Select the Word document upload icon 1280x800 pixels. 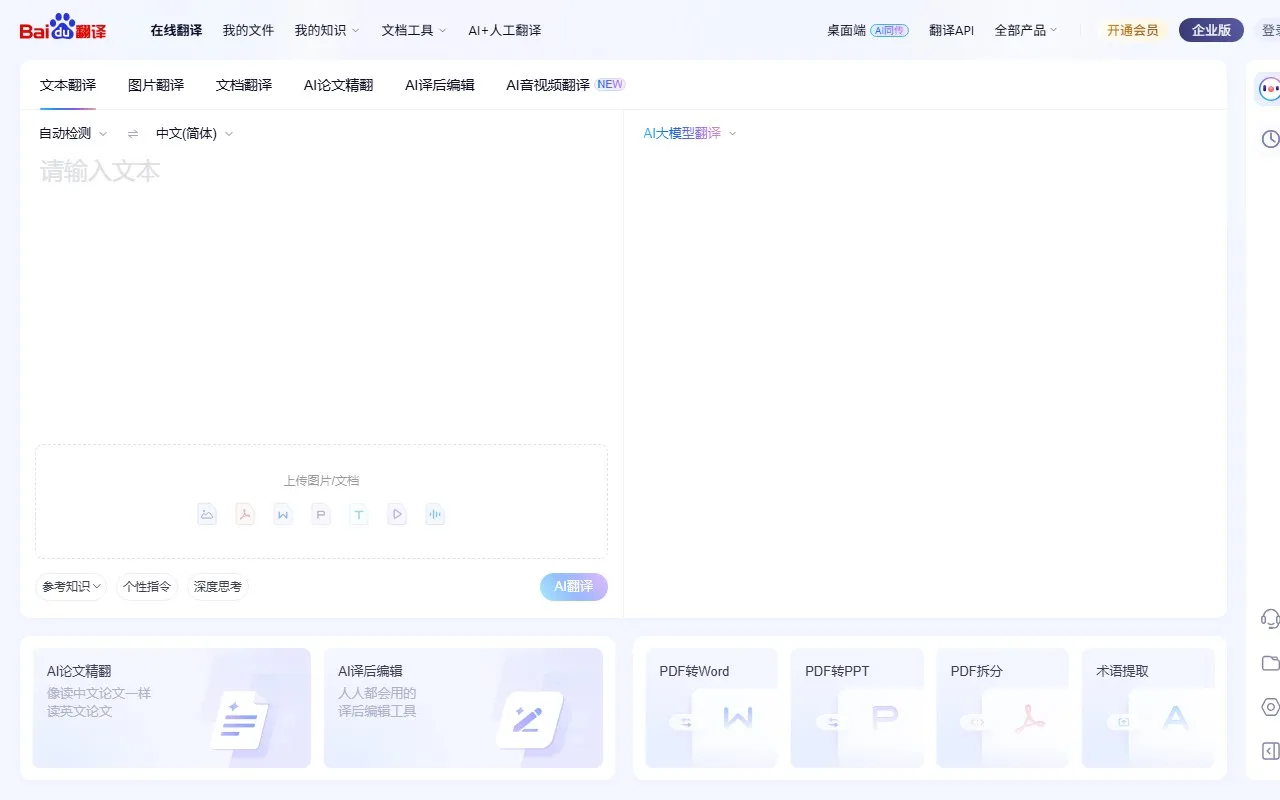(x=283, y=514)
